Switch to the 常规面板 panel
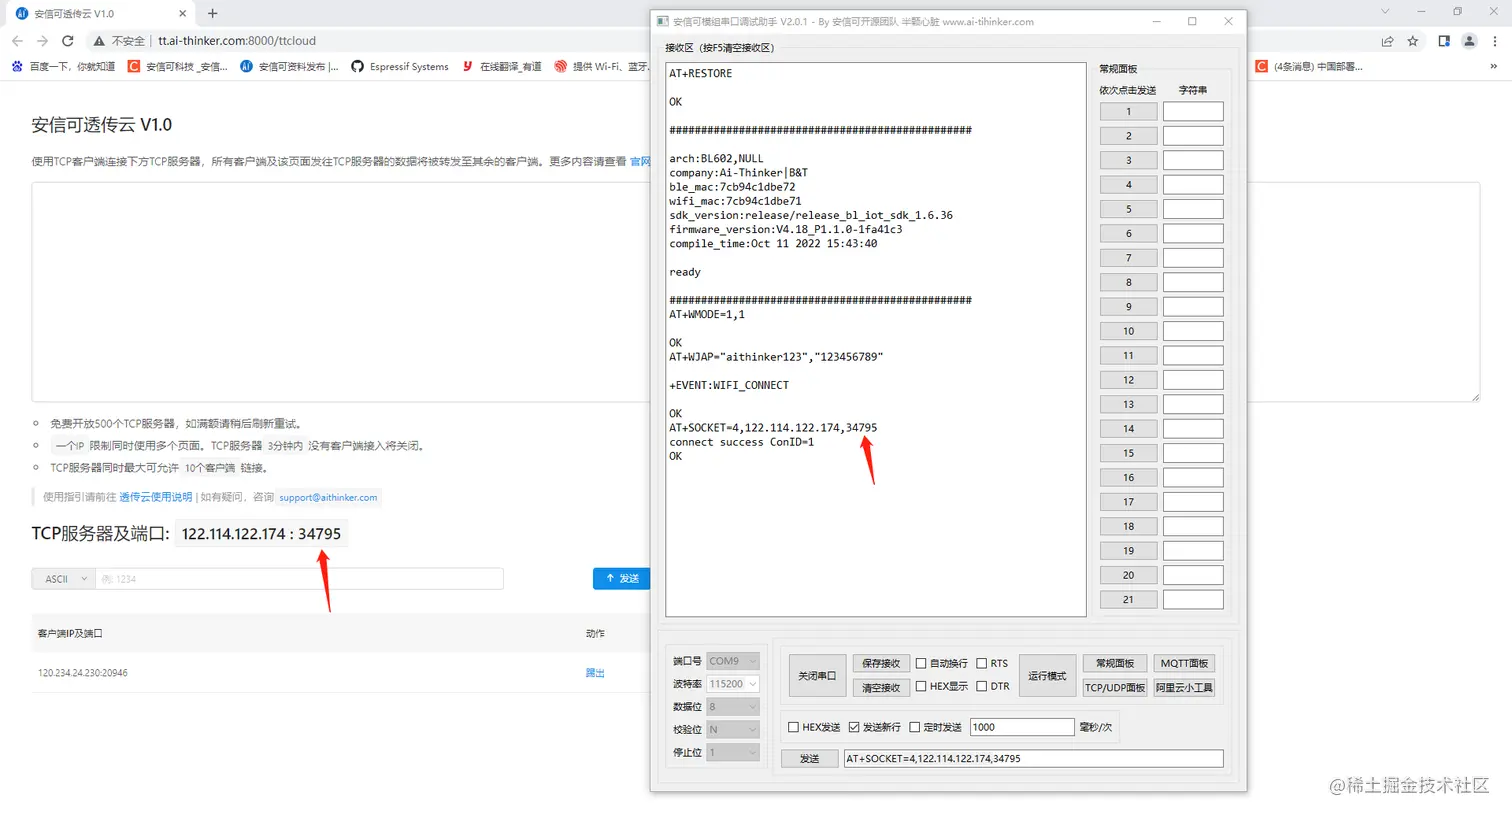Screen dimensions: 1512x818 point(1115,664)
